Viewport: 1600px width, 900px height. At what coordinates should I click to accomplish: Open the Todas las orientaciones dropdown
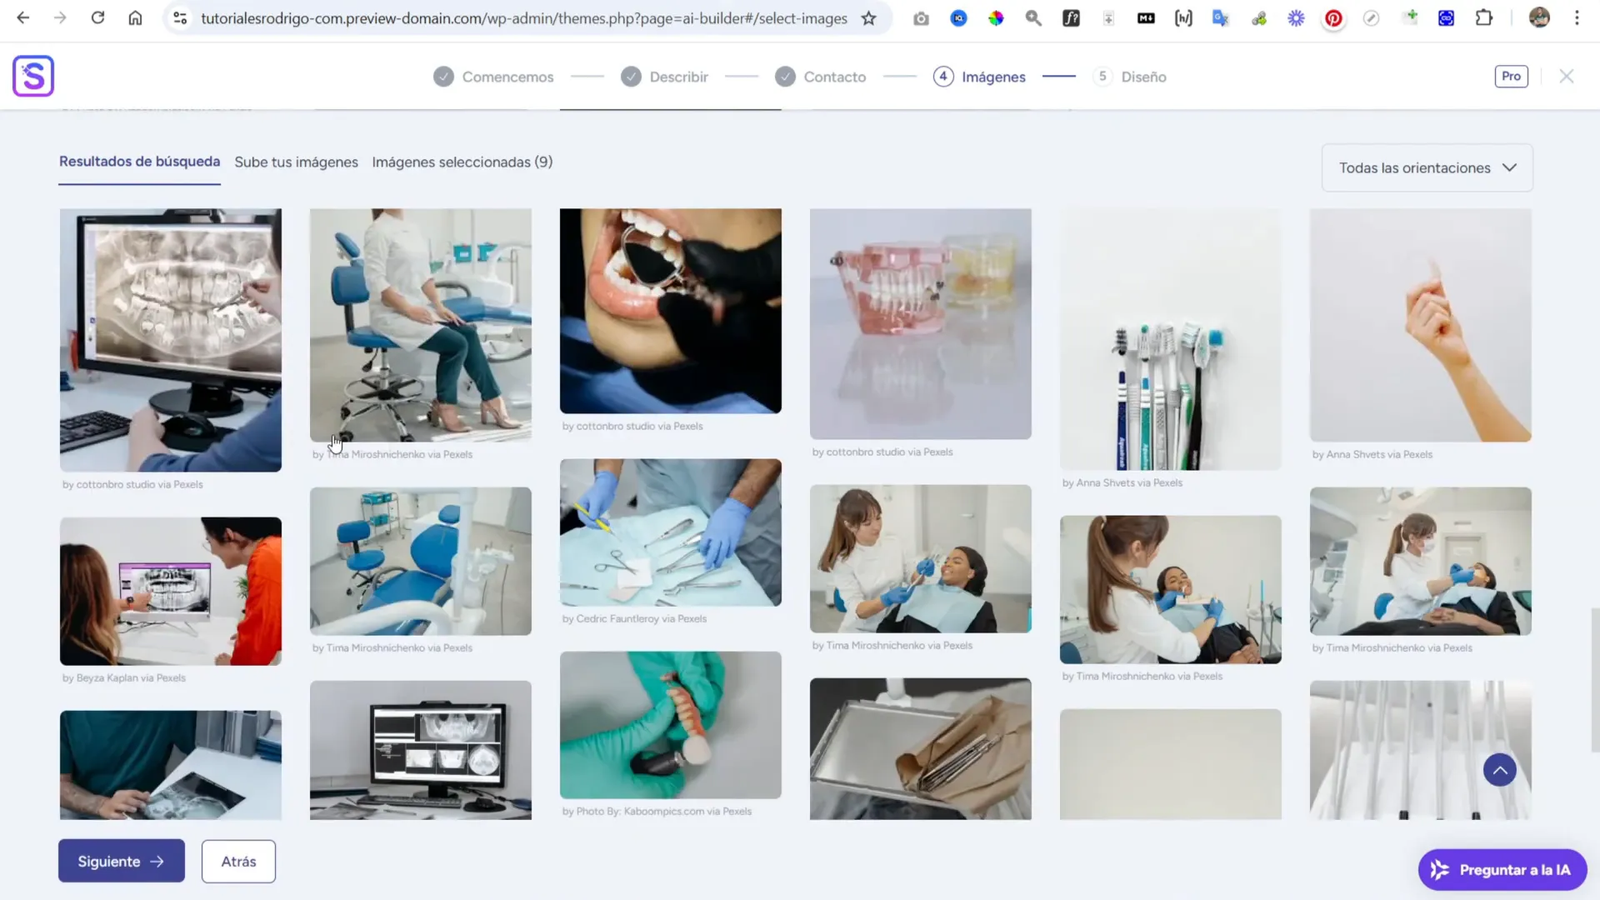point(1426,167)
